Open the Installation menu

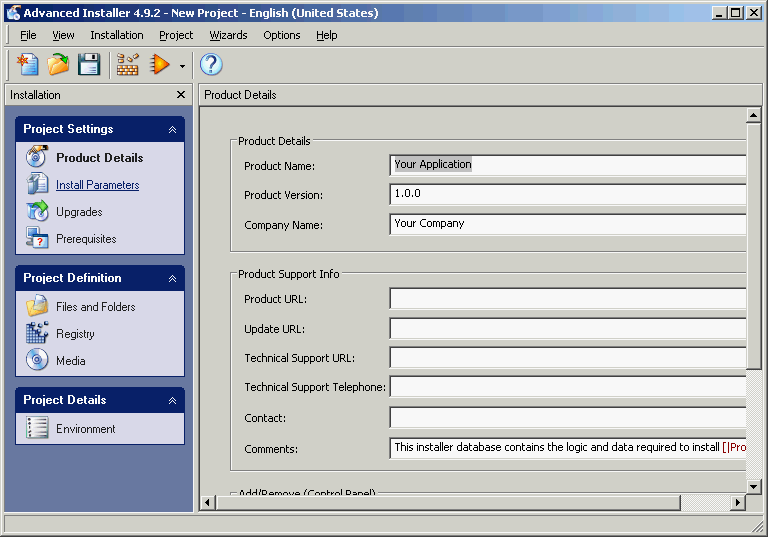[x=117, y=35]
